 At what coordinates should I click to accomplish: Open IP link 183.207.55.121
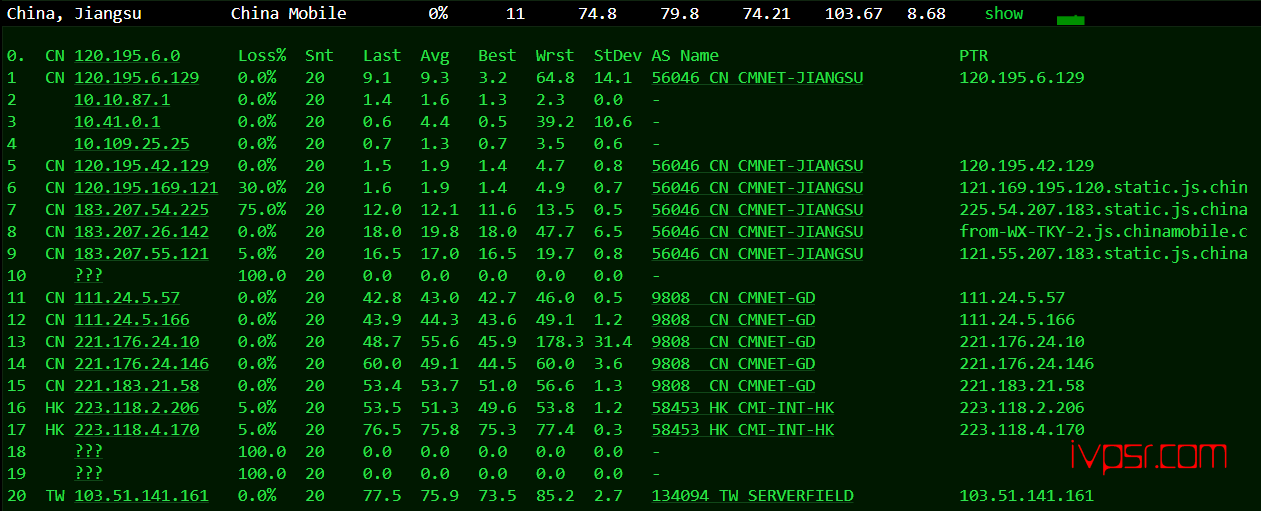click(141, 254)
